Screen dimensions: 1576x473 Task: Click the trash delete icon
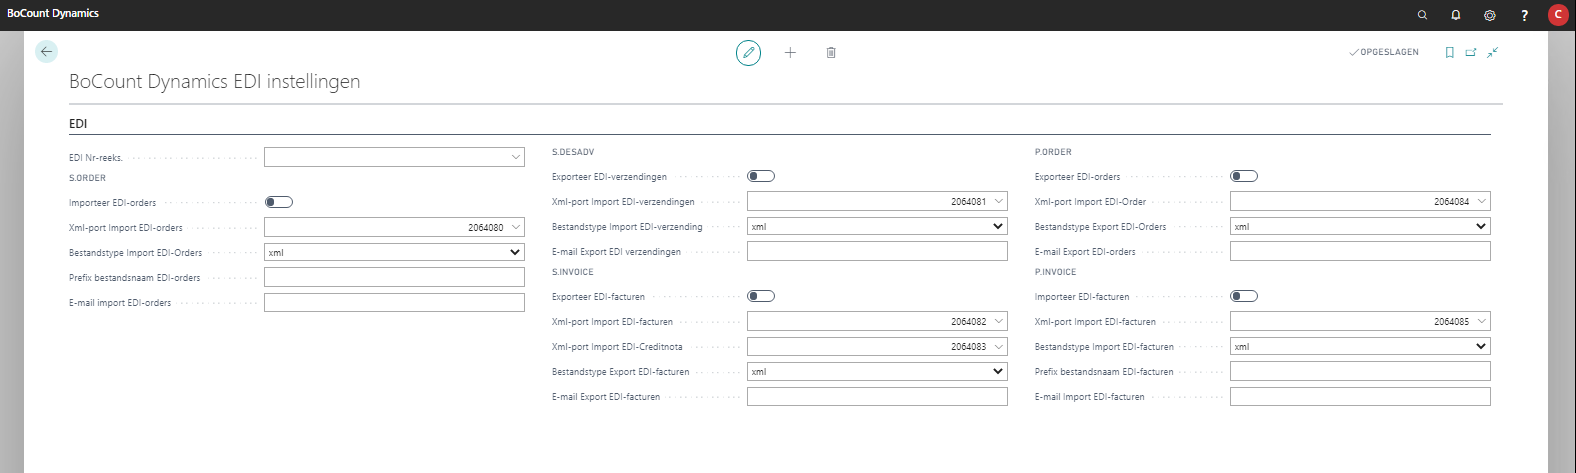(x=831, y=53)
